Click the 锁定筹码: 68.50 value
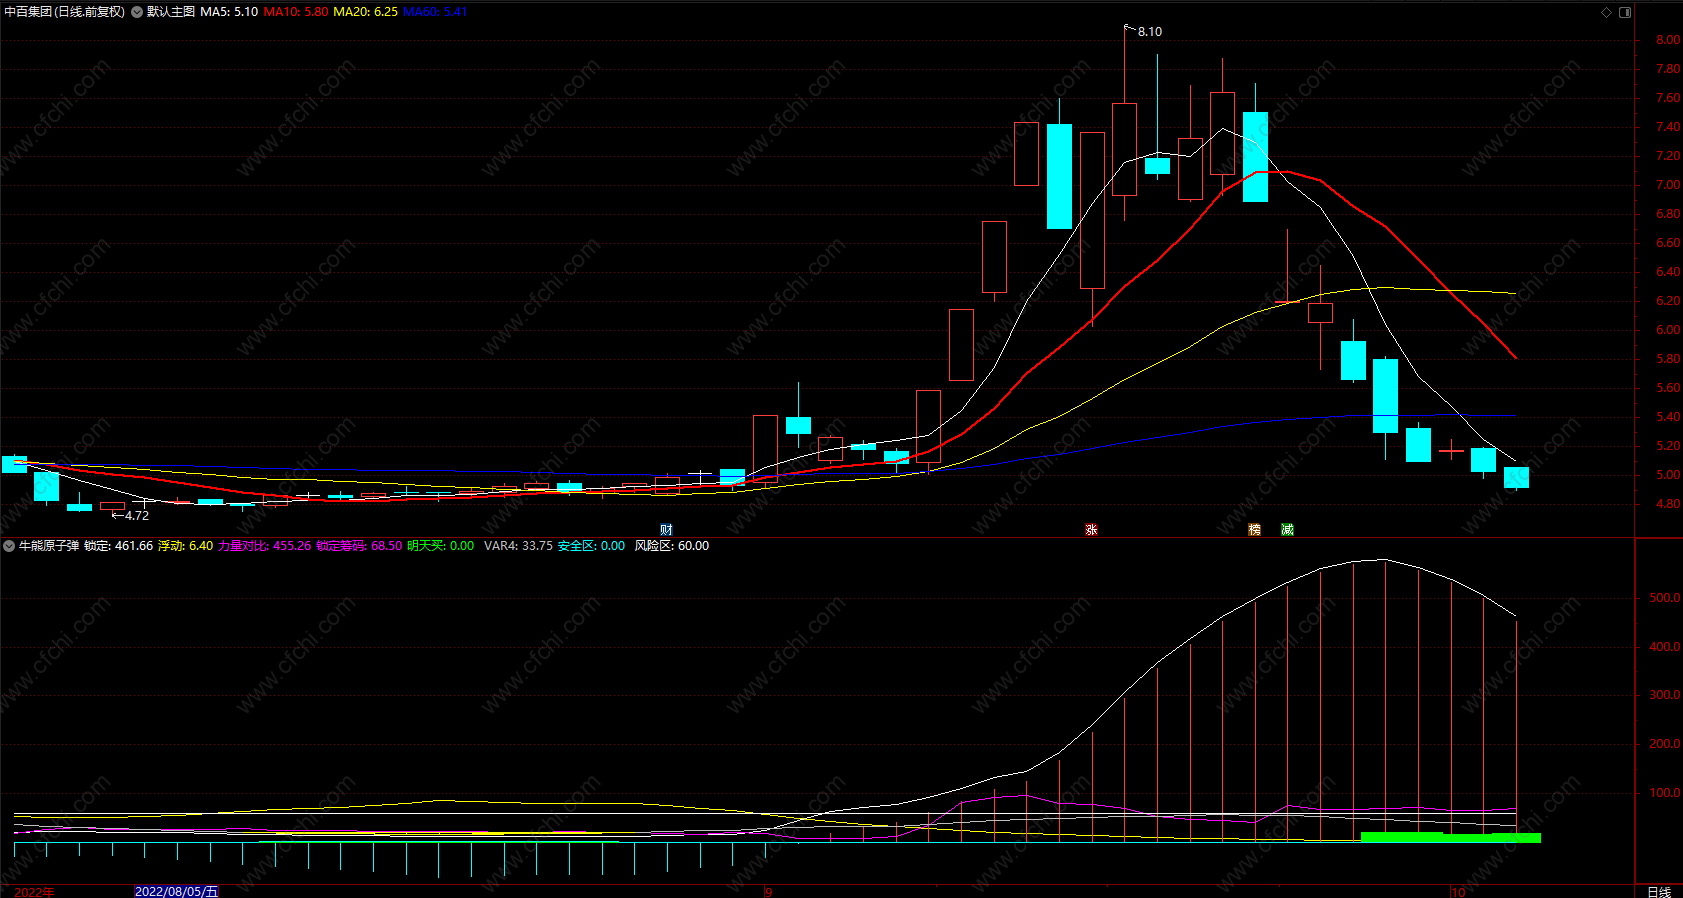 (x=359, y=546)
